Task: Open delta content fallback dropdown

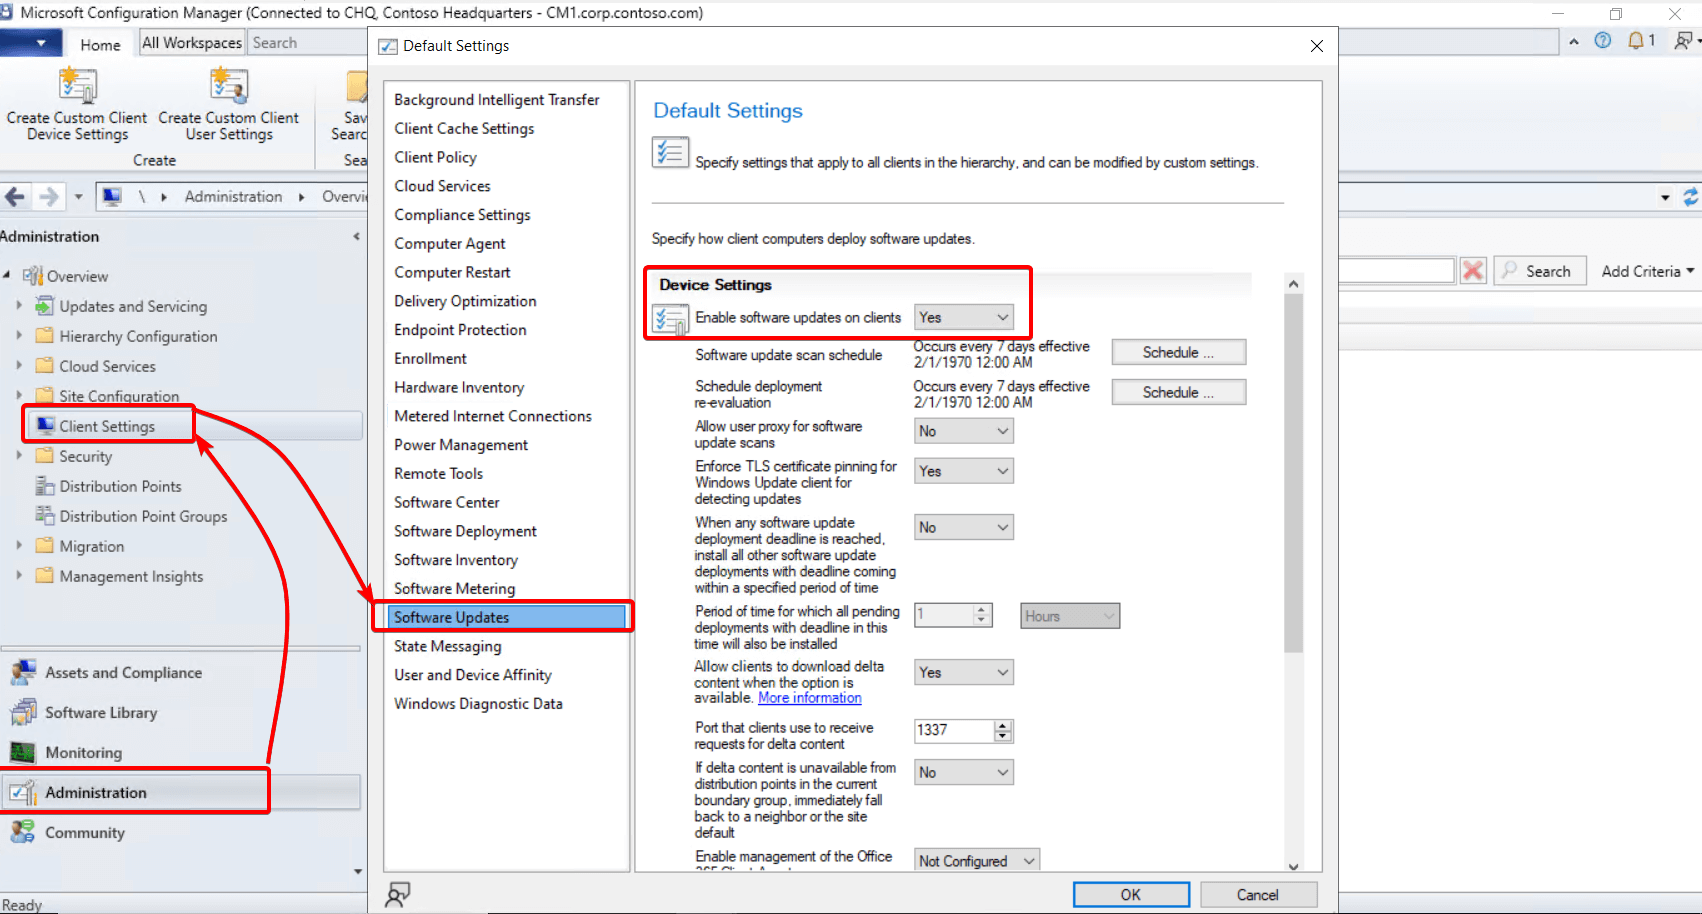Action: click(964, 772)
